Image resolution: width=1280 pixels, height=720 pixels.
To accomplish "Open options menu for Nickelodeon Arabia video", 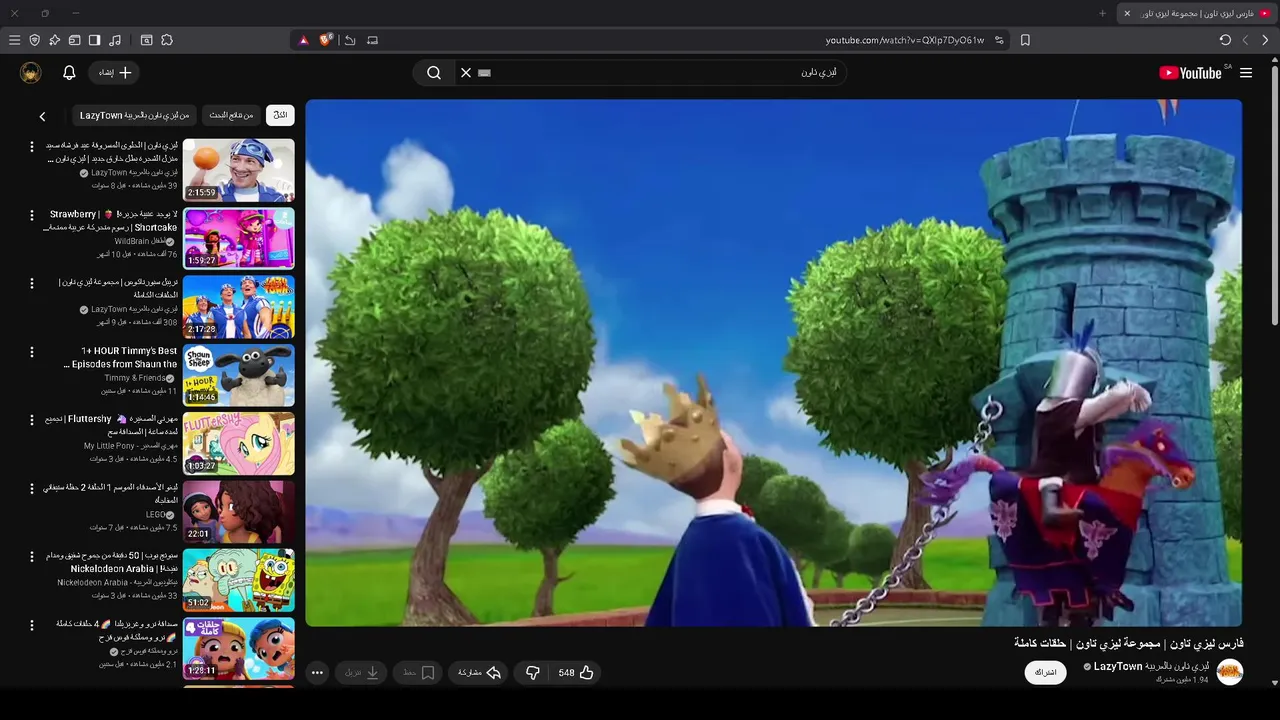I will [31, 556].
